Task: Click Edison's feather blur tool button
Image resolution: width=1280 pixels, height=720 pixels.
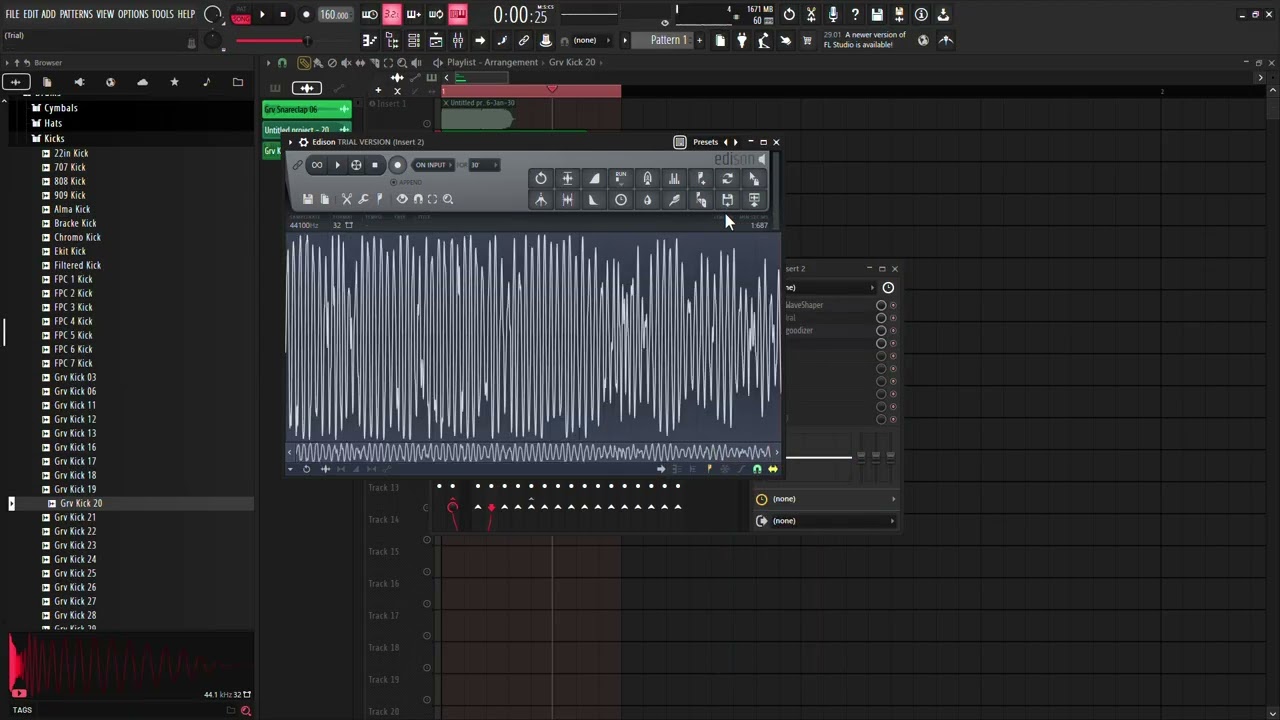Action: point(674,200)
